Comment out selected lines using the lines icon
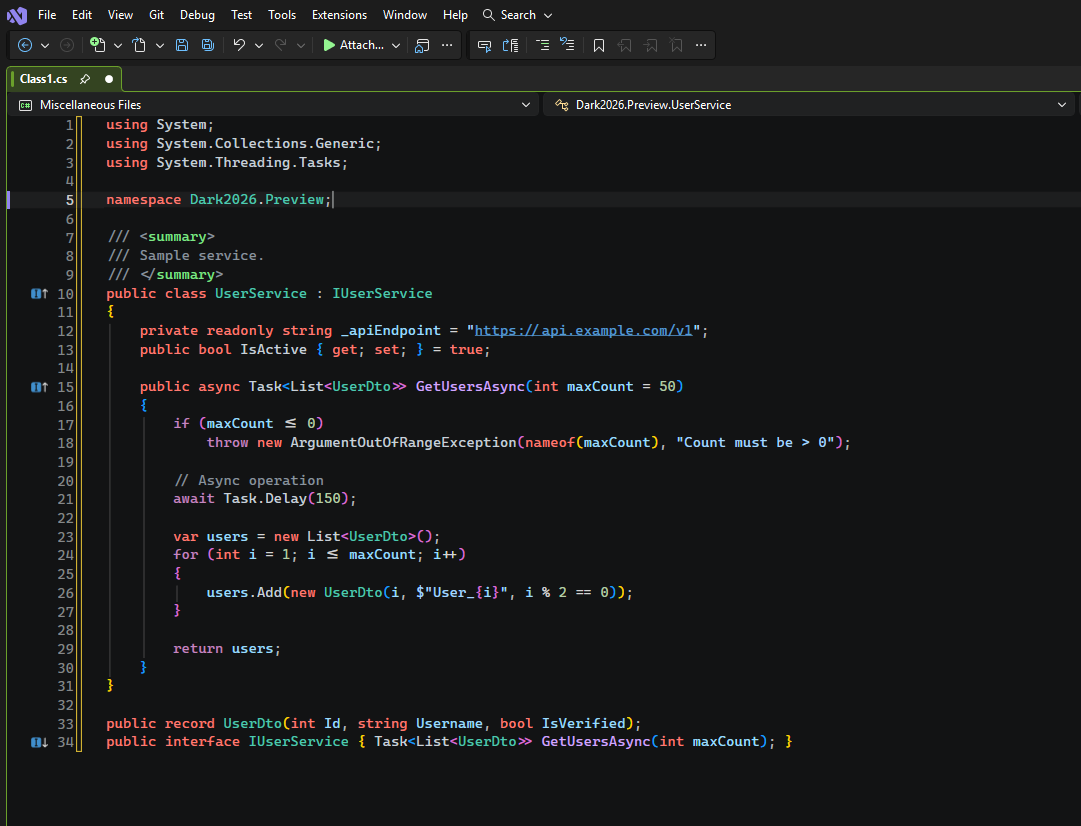The width and height of the screenshot is (1081, 826). point(543,46)
